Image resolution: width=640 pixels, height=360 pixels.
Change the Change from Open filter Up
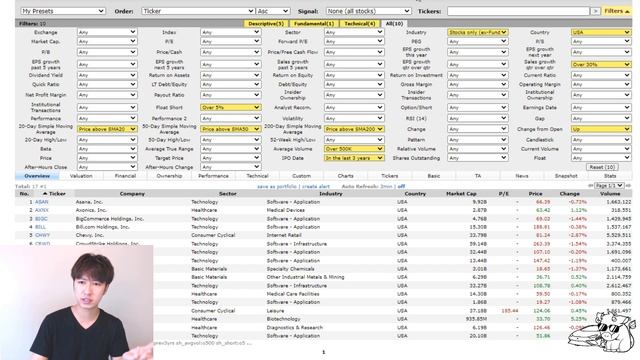(x=601, y=129)
